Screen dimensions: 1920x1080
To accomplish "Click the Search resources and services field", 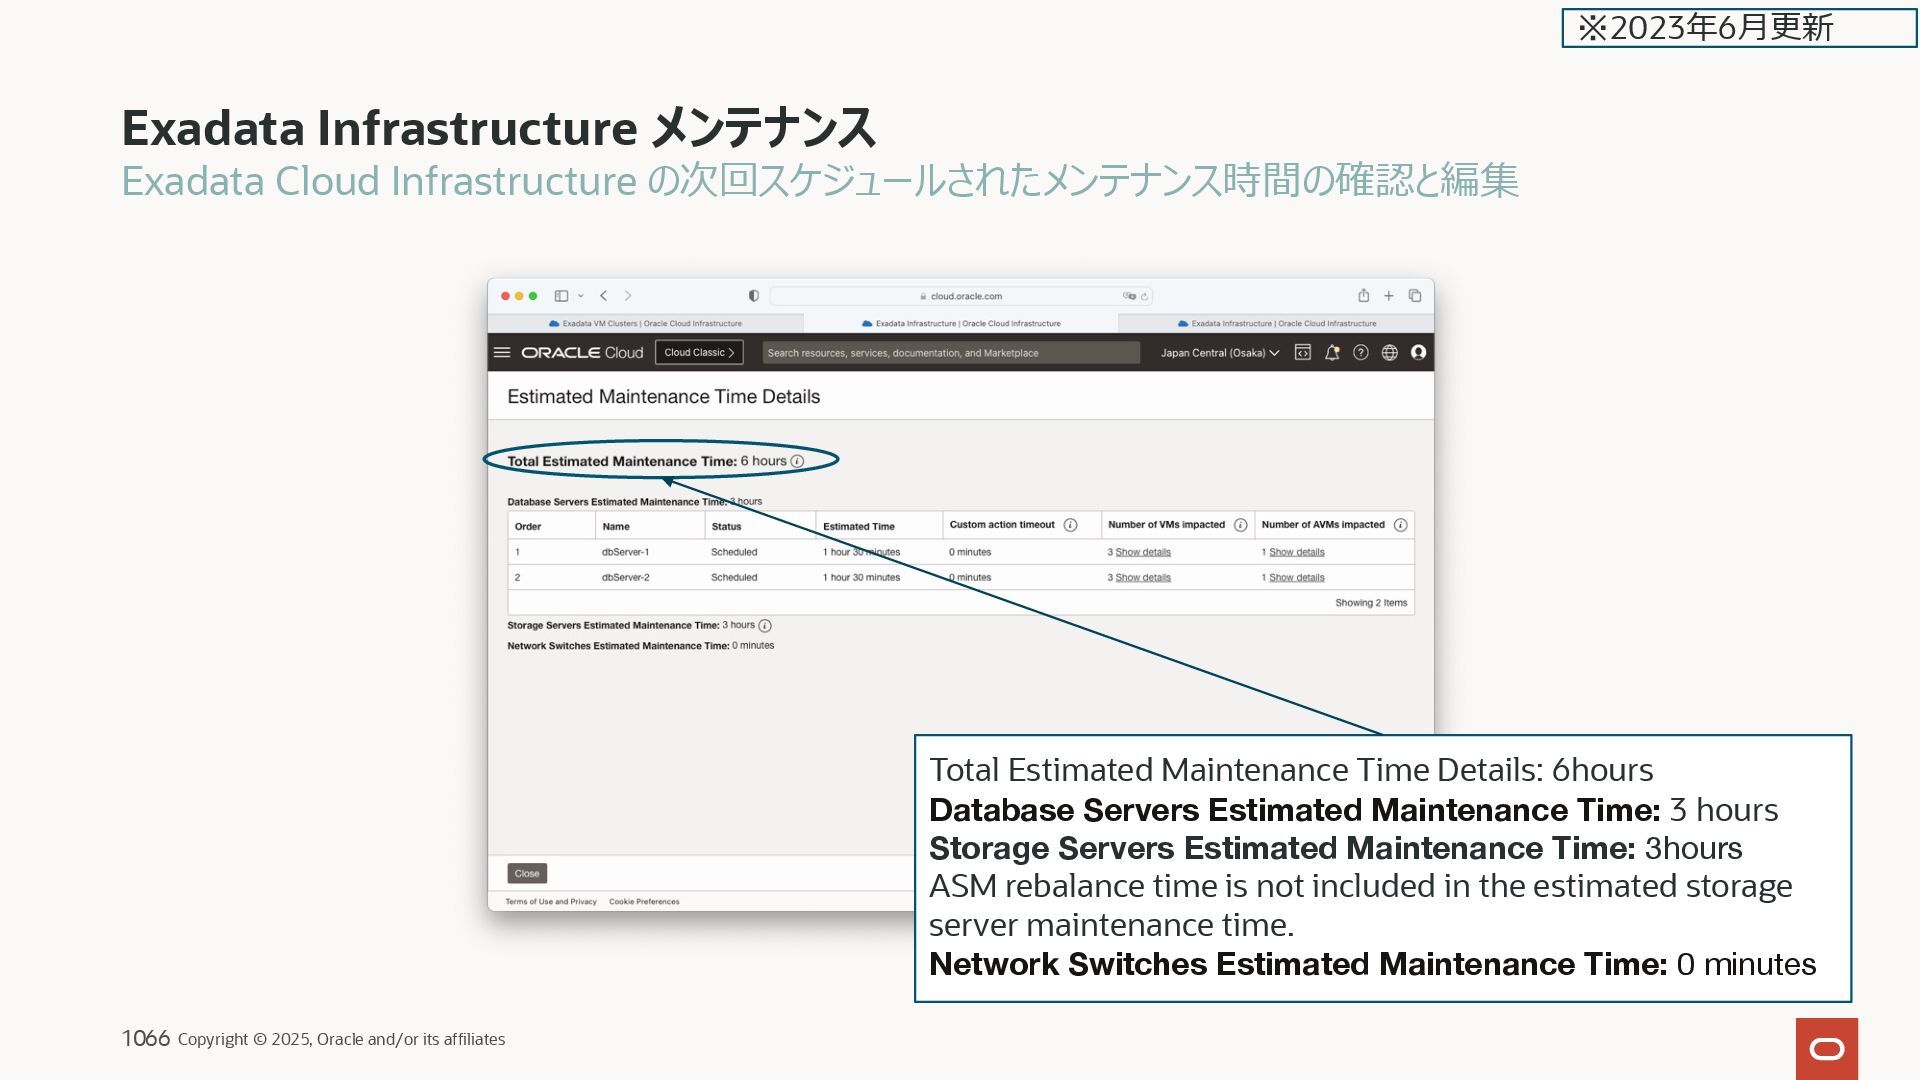I will 950,353.
